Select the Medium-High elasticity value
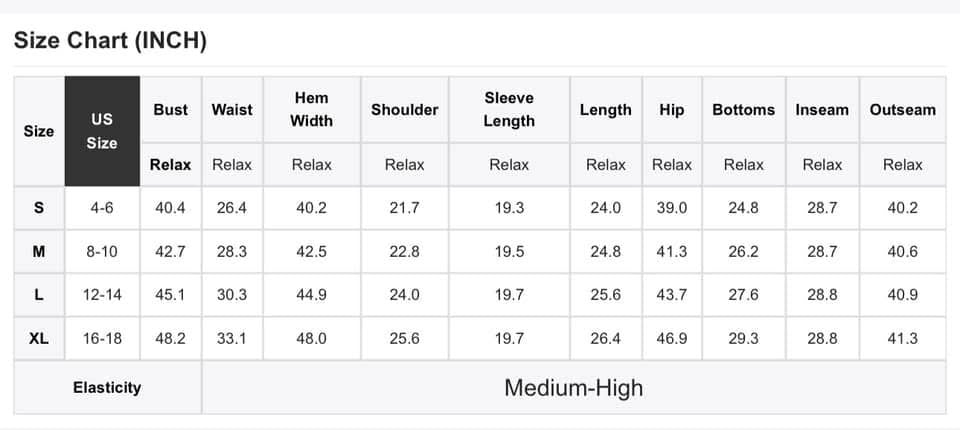This screenshot has height=430, width=960. coord(573,387)
